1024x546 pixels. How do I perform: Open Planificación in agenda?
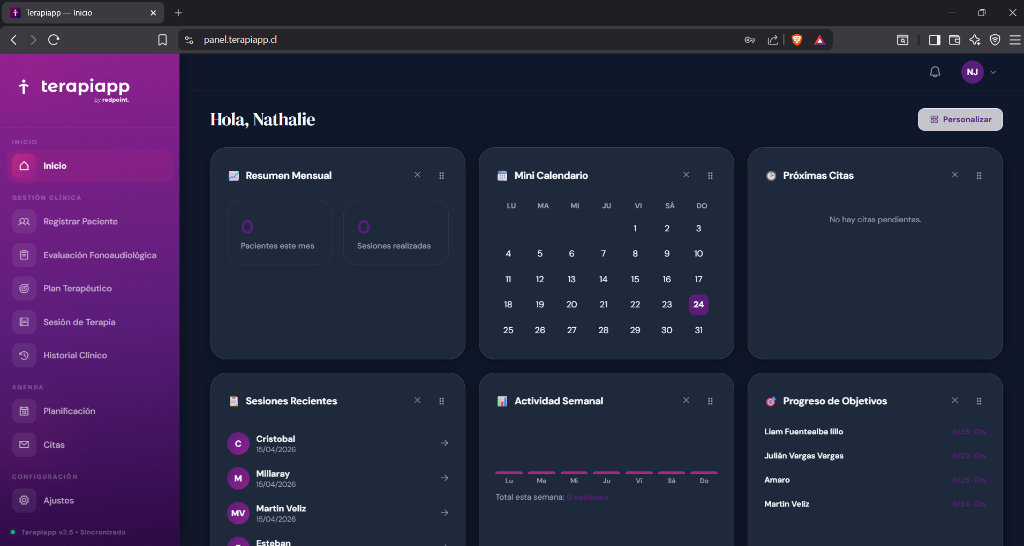[92, 411]
